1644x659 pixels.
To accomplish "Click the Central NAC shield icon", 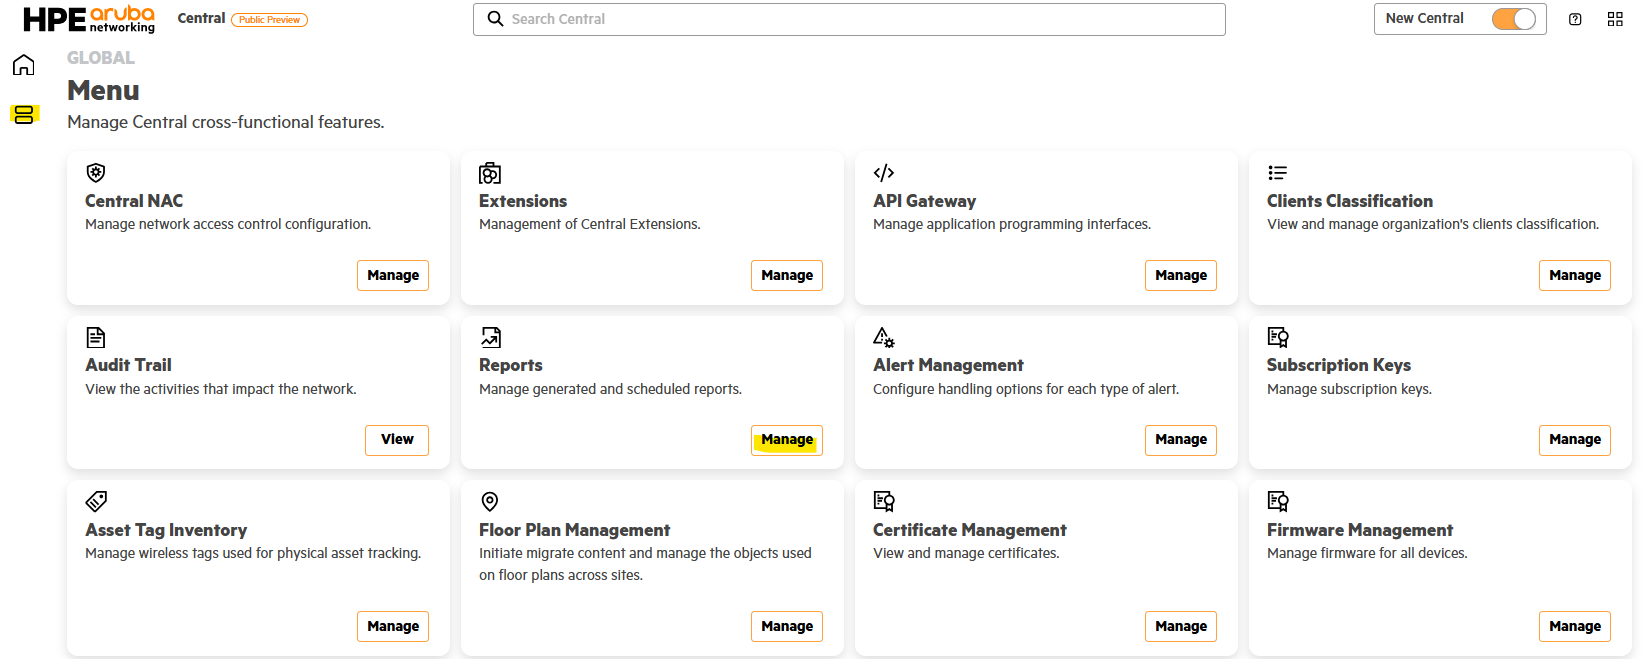I will [96, 173].
